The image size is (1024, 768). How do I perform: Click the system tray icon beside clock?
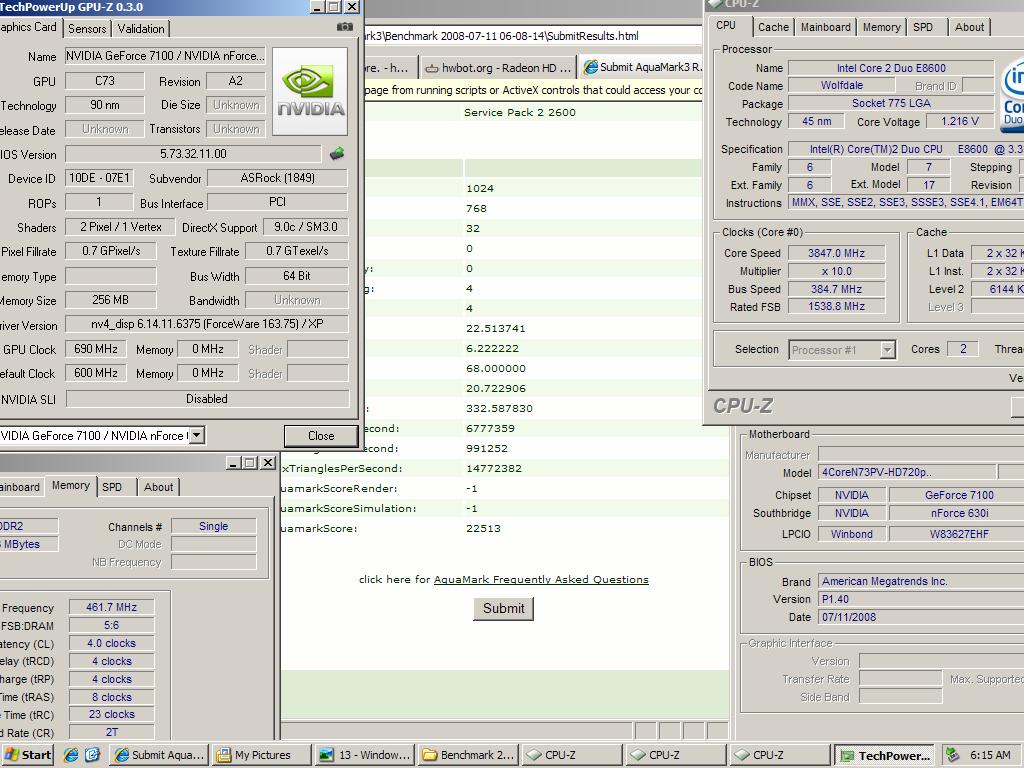coord(952,755)
